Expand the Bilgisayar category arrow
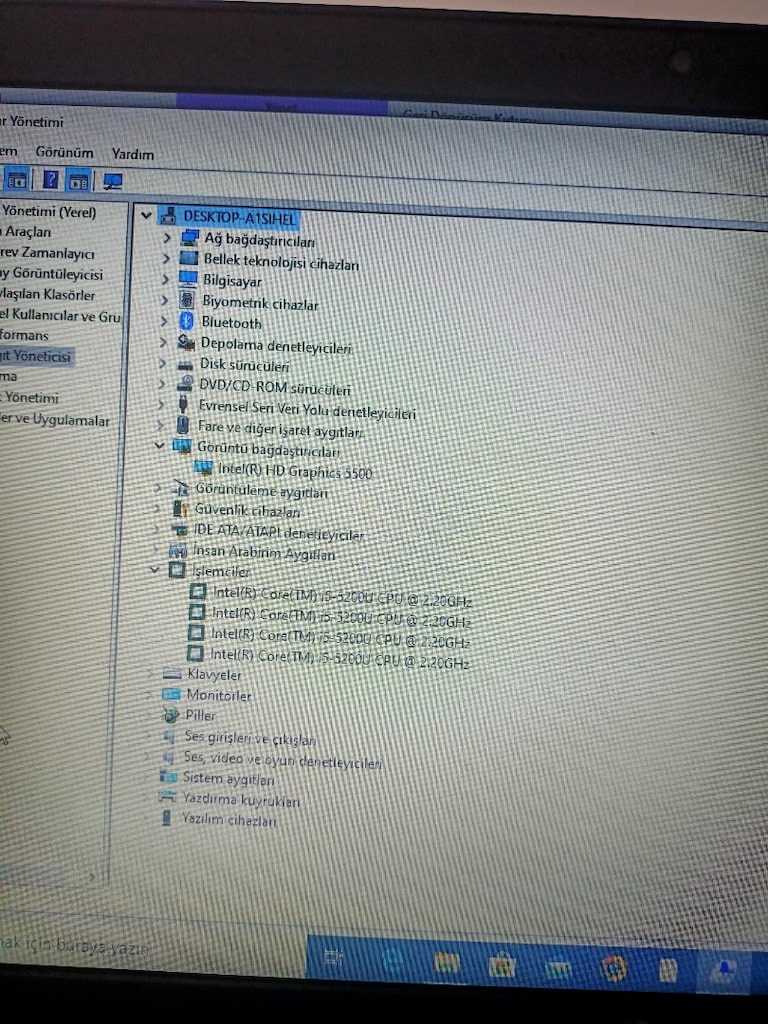Viewport: 768px width, 1024px height. click(x=165, y=280)
